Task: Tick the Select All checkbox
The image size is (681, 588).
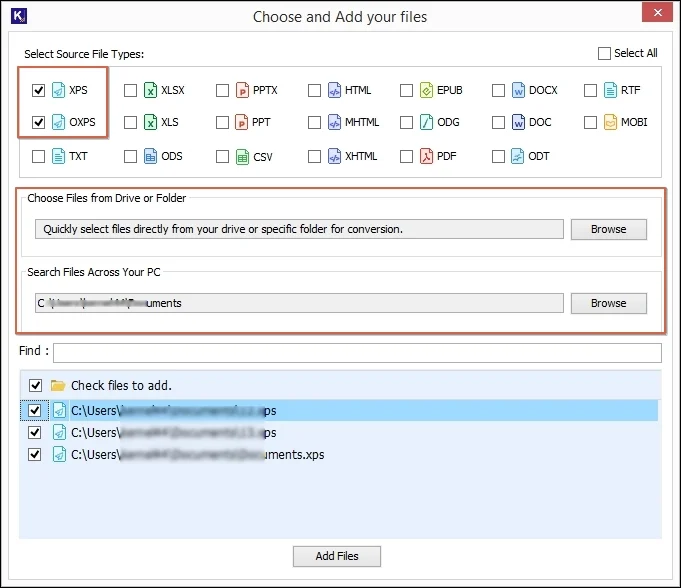Action: point(604,53)
